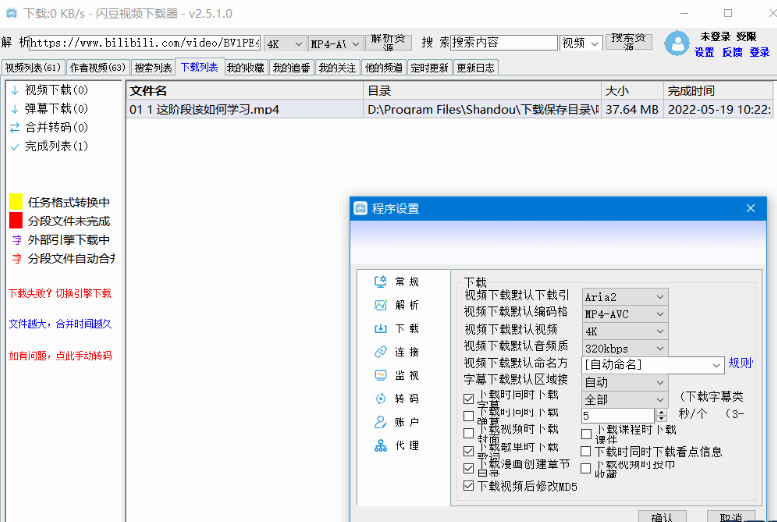Cancel settings with 取消 button

pos(731,516)
